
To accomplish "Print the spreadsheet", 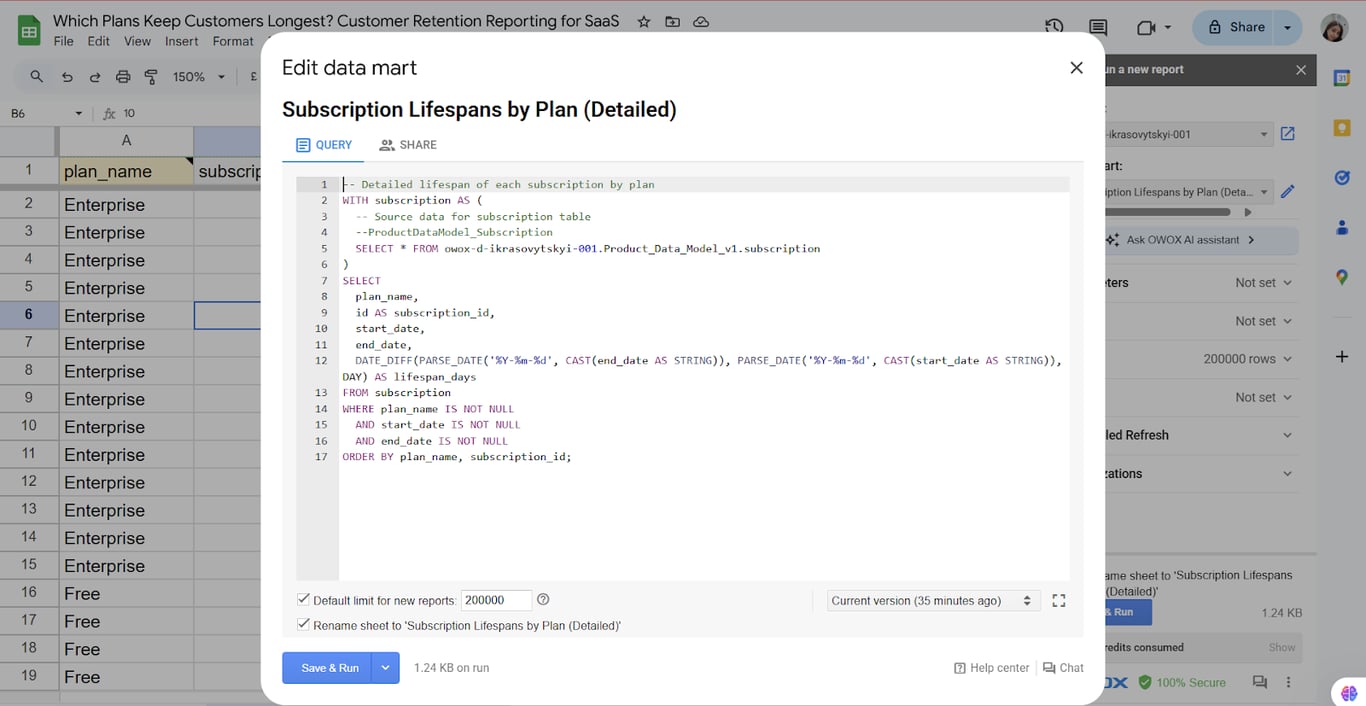I will point(123,77).
